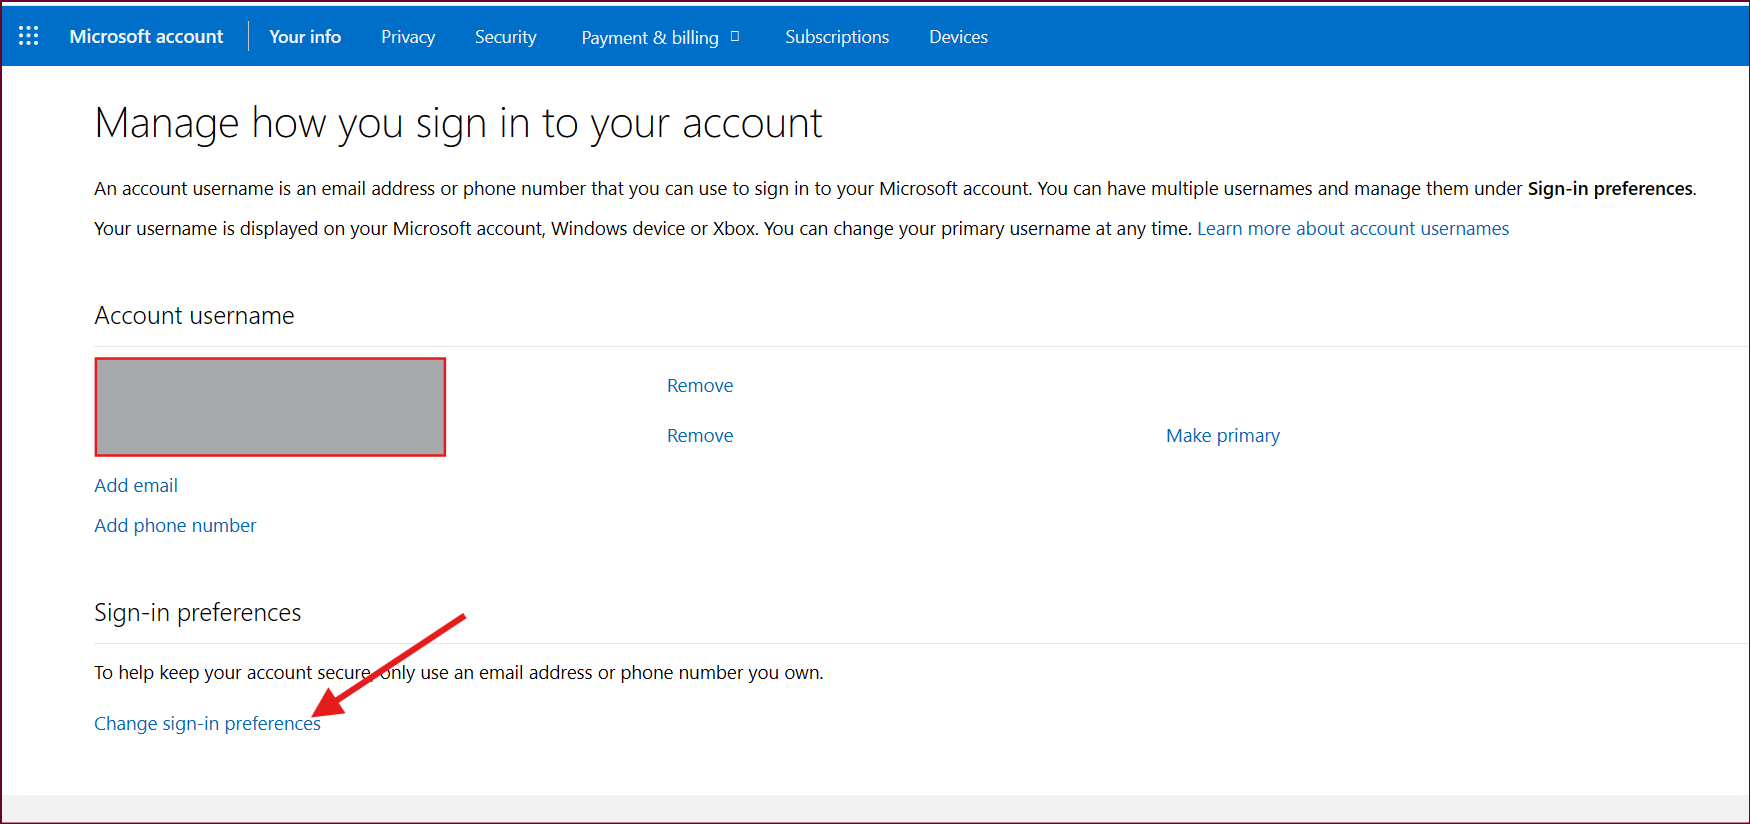Image resolution: width=1750 pixels, height=824 pixels.
Task: Open the Subscriptions tab
Action: coord(837,37)
